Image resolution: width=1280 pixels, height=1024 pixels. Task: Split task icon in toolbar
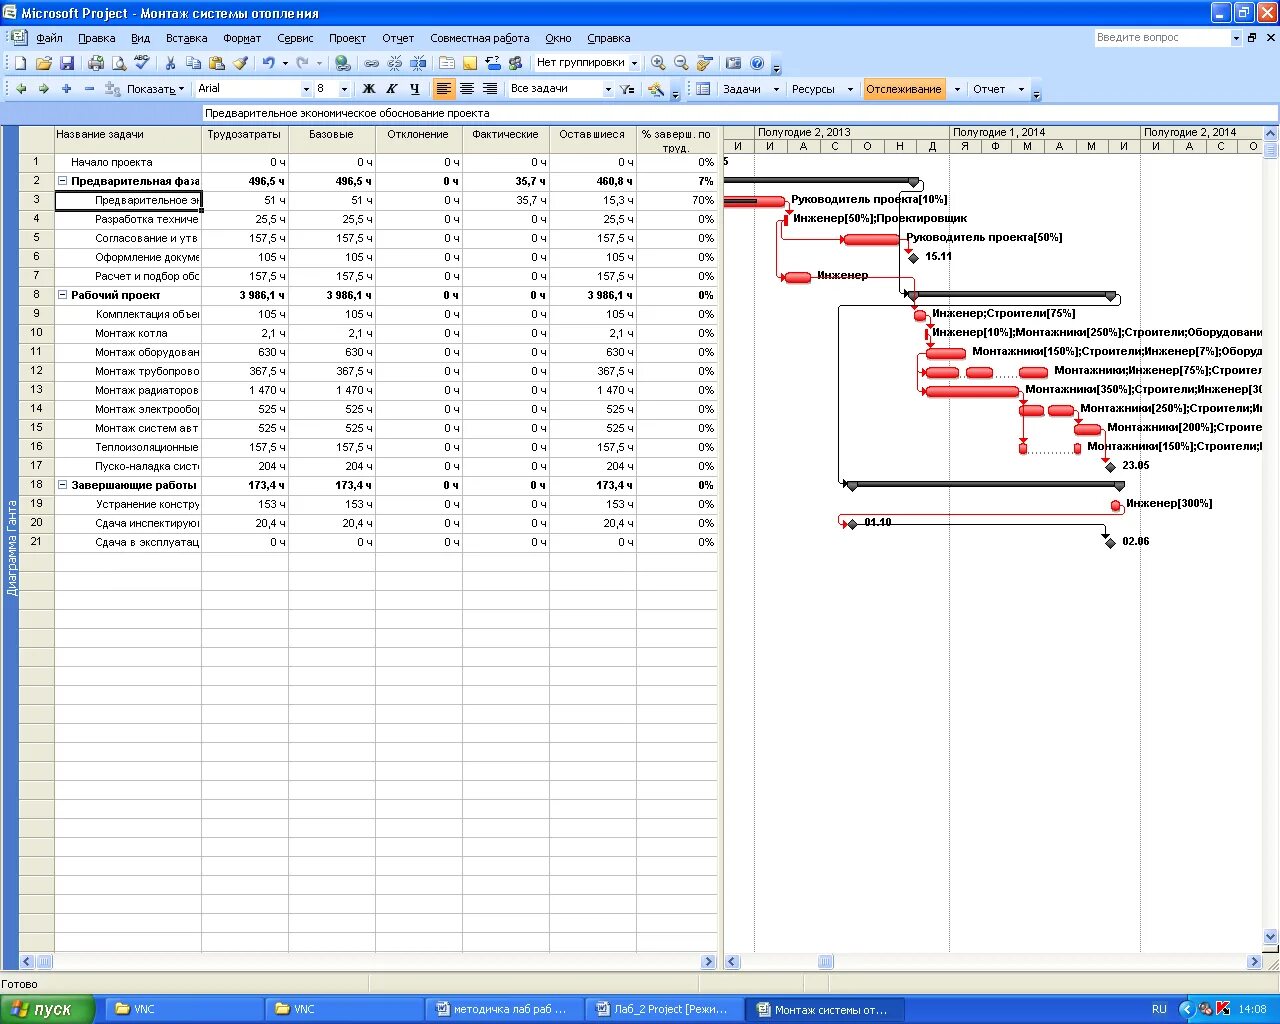pyautogui.click(x=418, y=63)
